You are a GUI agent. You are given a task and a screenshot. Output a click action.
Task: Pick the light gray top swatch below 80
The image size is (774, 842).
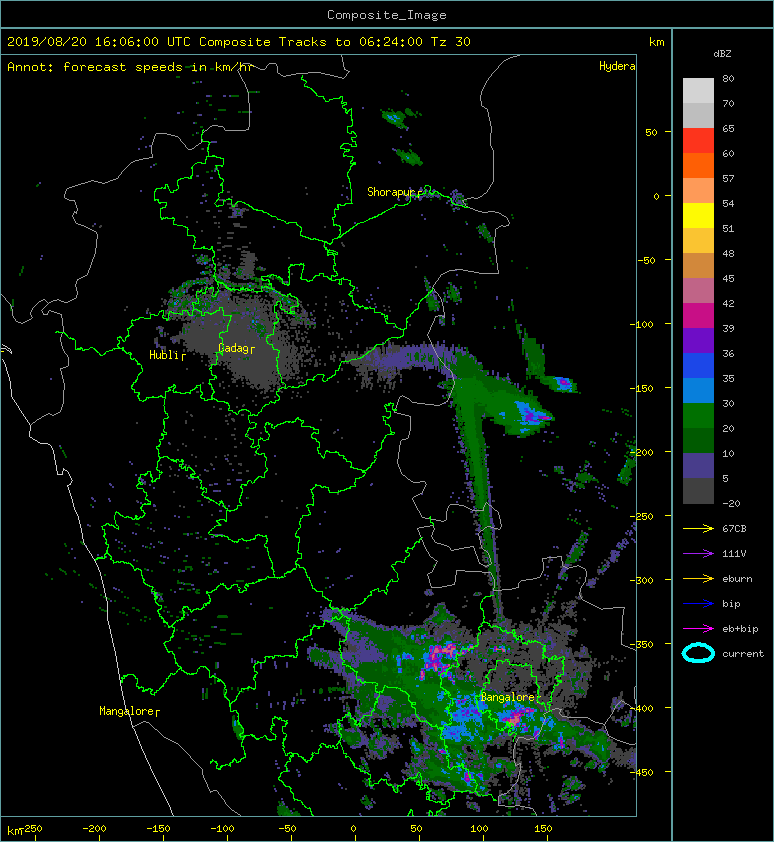point(698,90)
